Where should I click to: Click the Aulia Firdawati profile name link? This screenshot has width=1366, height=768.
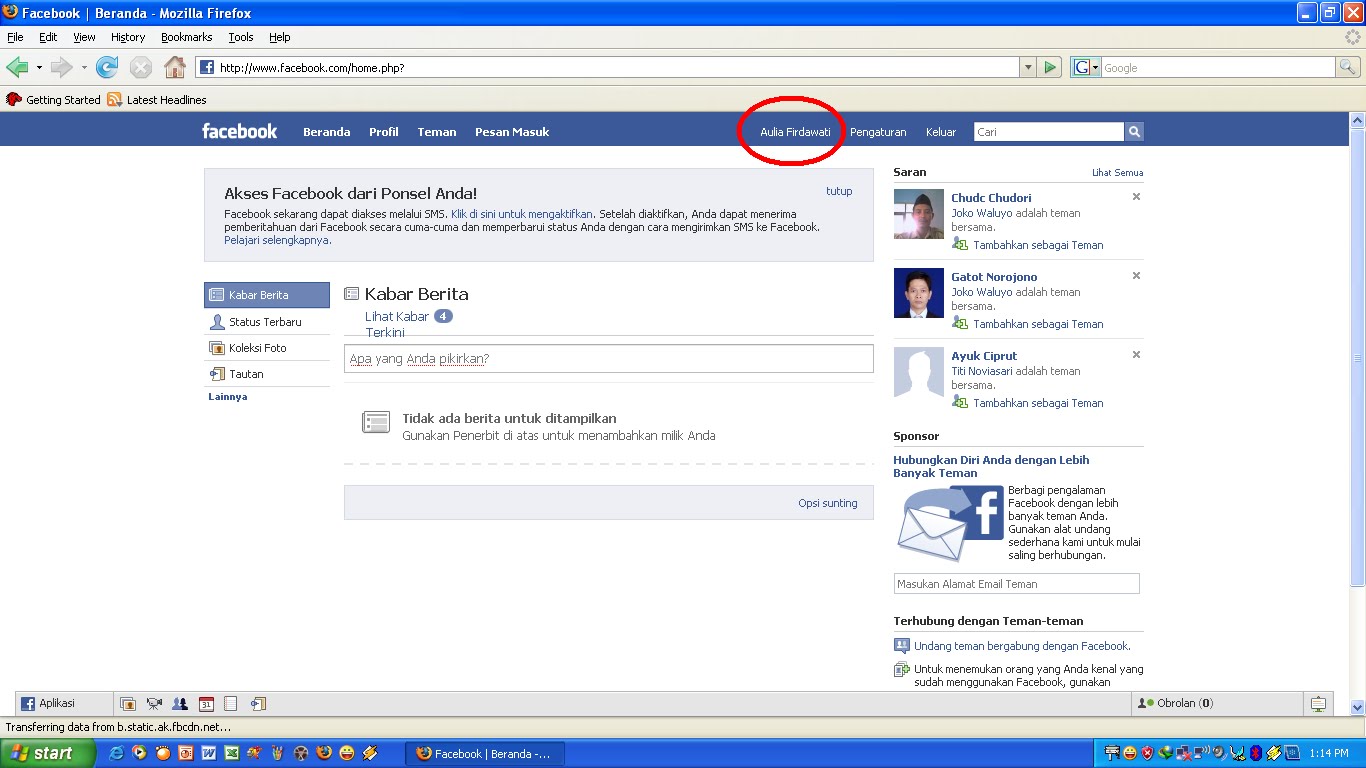pyautogui.click(x=795, y=132)
